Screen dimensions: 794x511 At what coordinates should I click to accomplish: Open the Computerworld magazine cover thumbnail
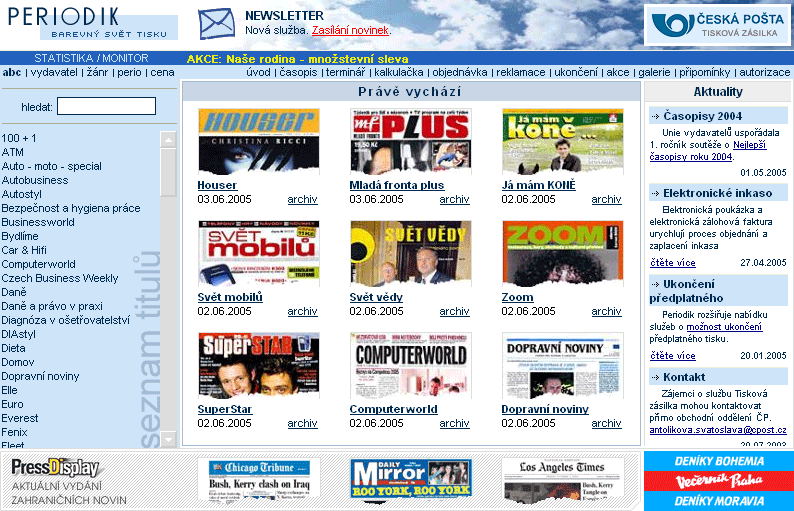[410, 366]
